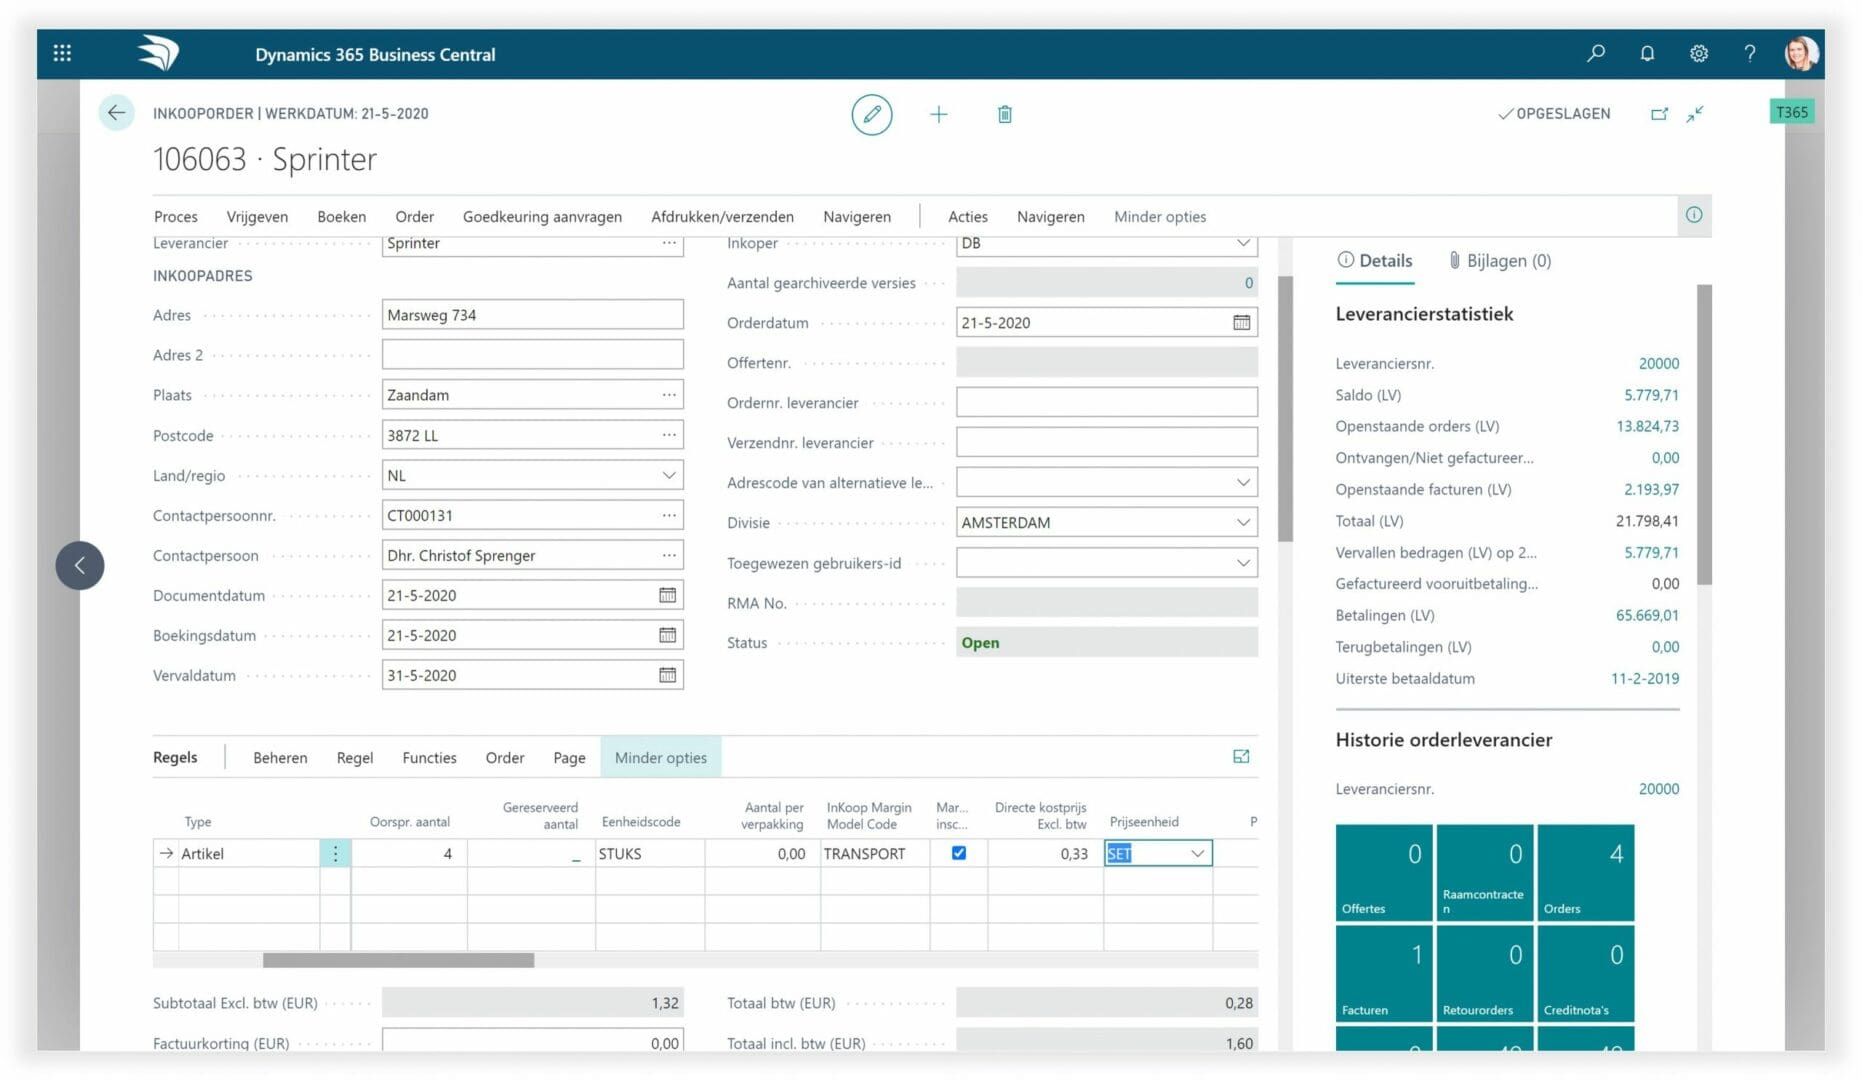Image resolution: width=1862 pixels, height=1080 pixels.
Task: Open Goedkeuring aanvragen menu
Action: pyautogui.click(x=542, y=216)
